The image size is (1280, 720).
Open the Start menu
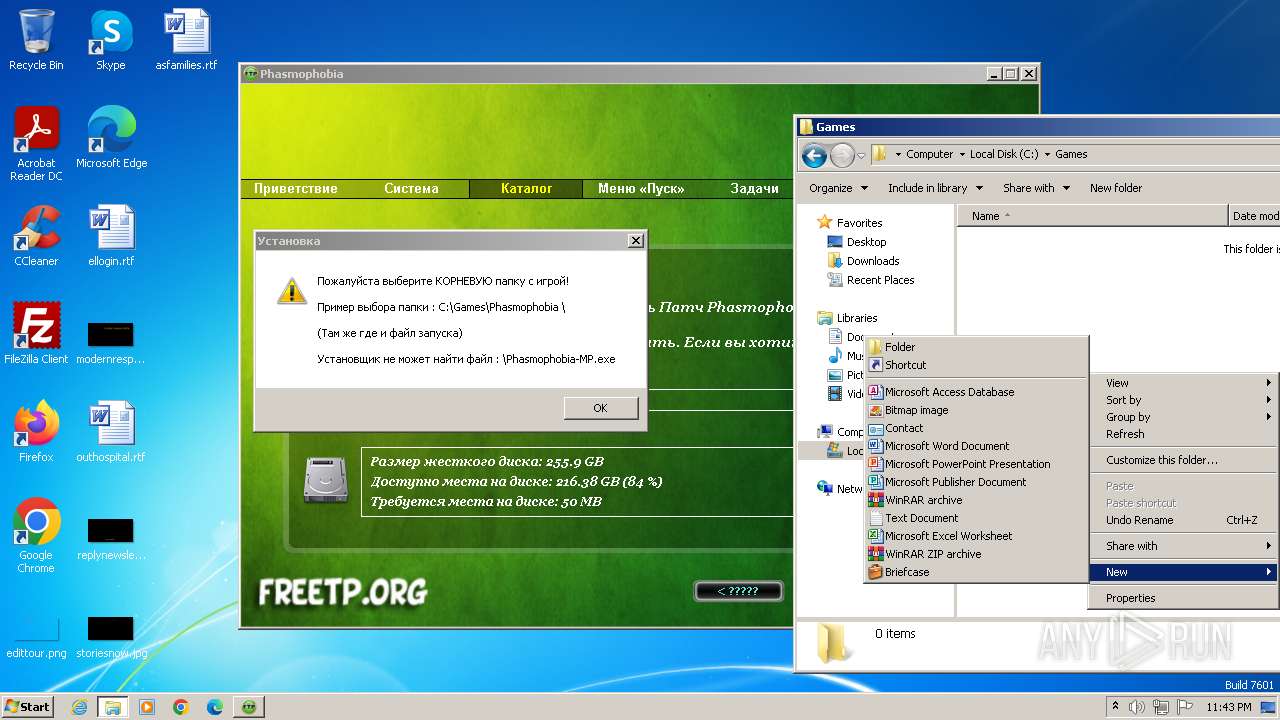28,707
